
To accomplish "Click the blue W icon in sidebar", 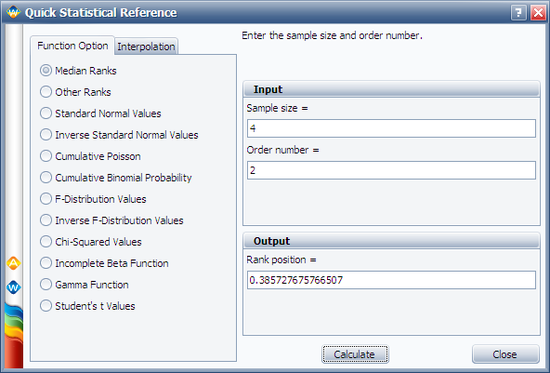I will [x=13, y=288].
